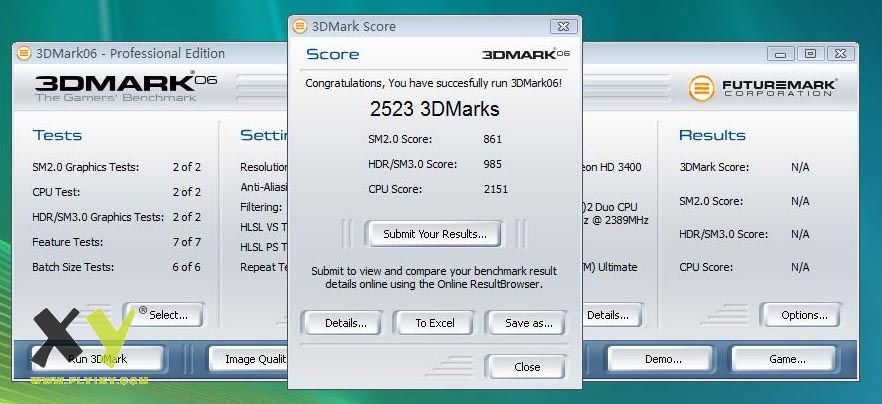Click the Score heading in dialog
Viewport: 882px width, 404px height.
[x=332, y=55]
